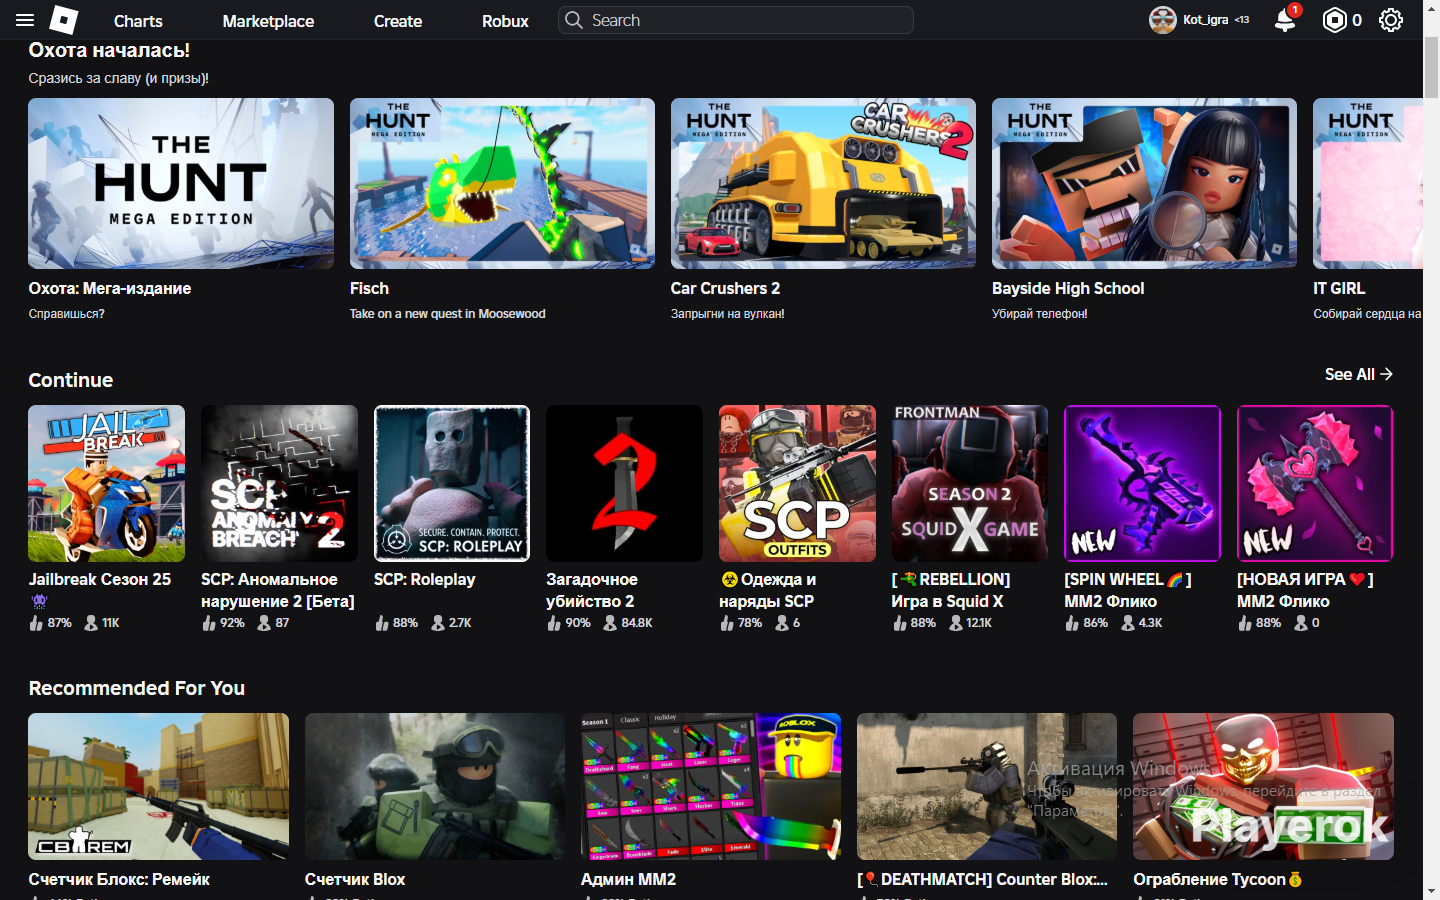Image resolution: width=1440 pixels, height=900 pixels.
Task: Click the search magnifier icon
Action: [x=573, y=20]
